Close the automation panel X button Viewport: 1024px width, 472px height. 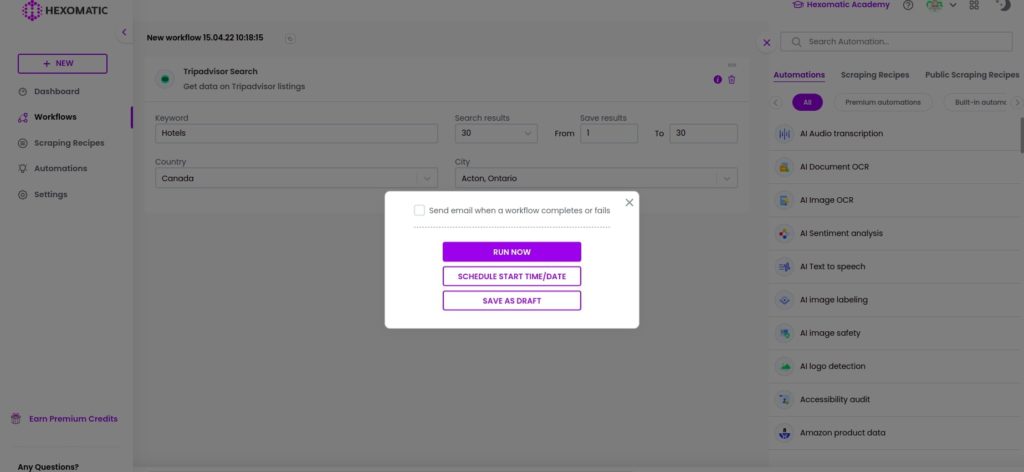click(x=767, y=42)
